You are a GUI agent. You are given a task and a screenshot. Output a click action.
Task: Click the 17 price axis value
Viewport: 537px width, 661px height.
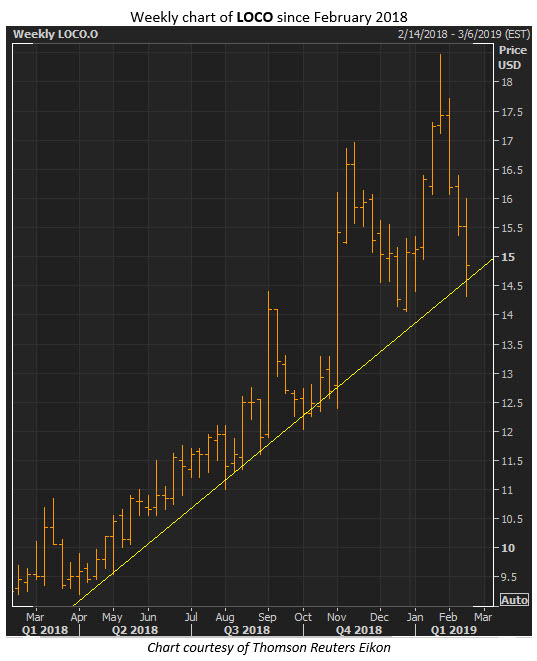pyautogui.click(x=507, y=141)
